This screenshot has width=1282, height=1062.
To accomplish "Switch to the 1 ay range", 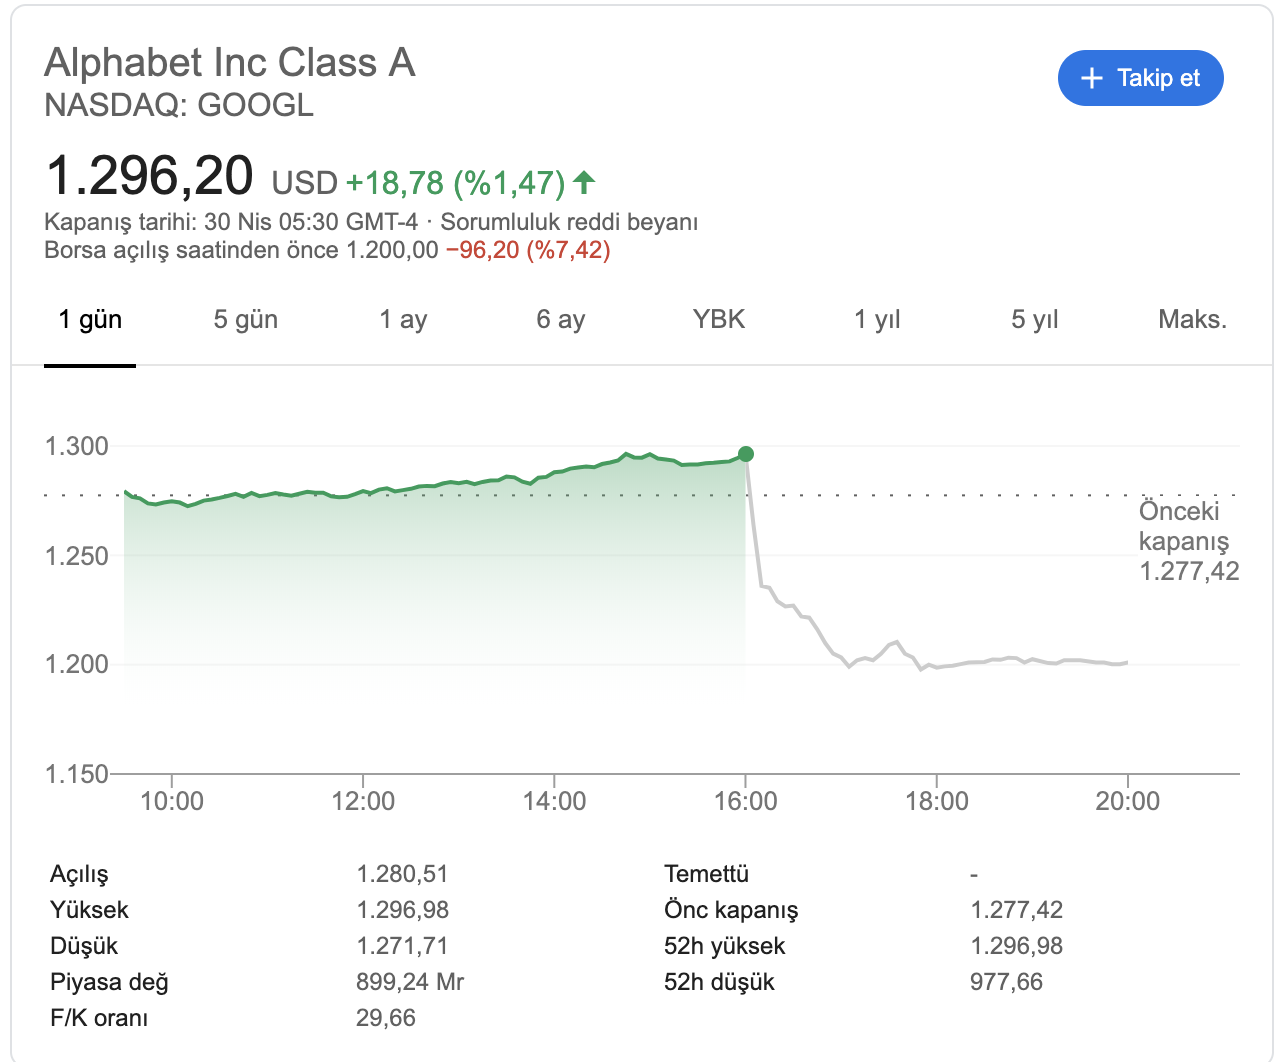I will click(x=403, y=320).
